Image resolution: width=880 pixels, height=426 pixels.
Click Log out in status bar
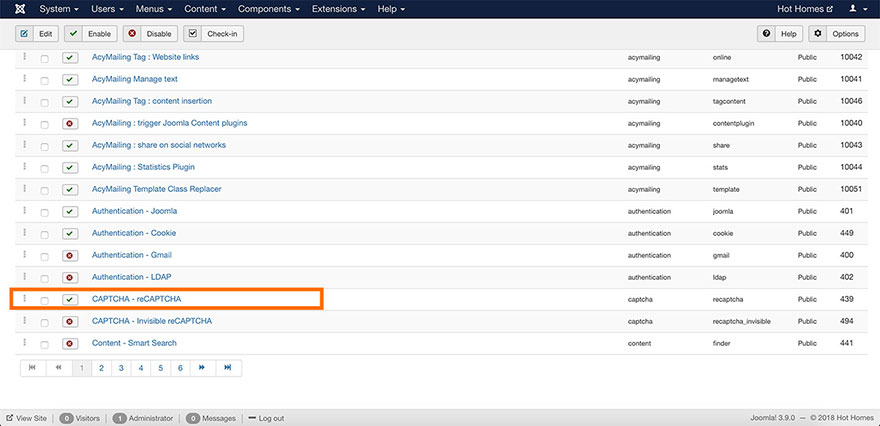[x=266, y=418]
